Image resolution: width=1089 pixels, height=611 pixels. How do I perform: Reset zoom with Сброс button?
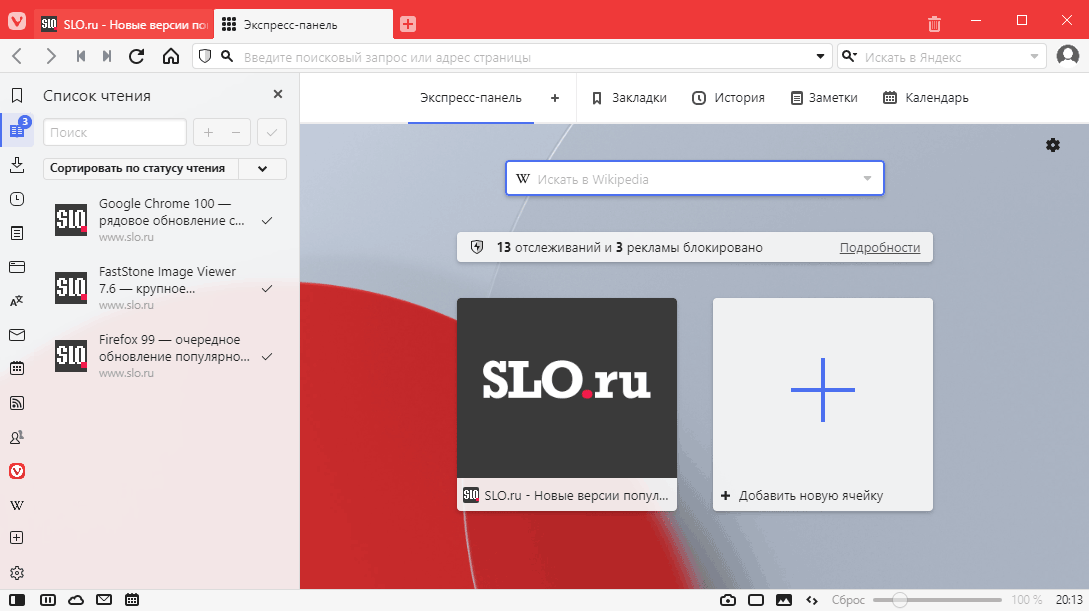coord(848,600)
